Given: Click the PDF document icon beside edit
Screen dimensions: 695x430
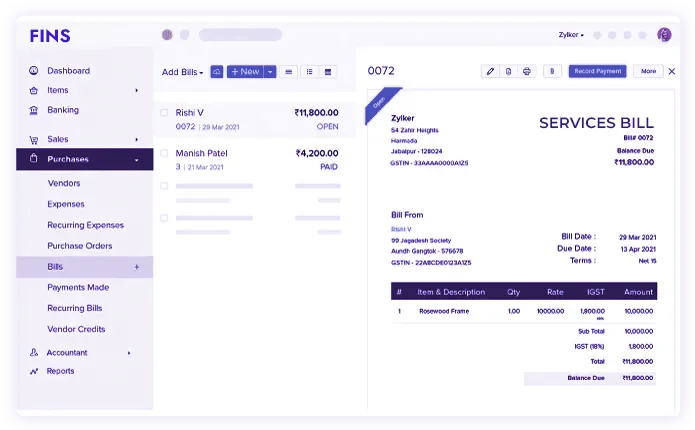Looking at the screenshot, I should (x=508, y=72).
